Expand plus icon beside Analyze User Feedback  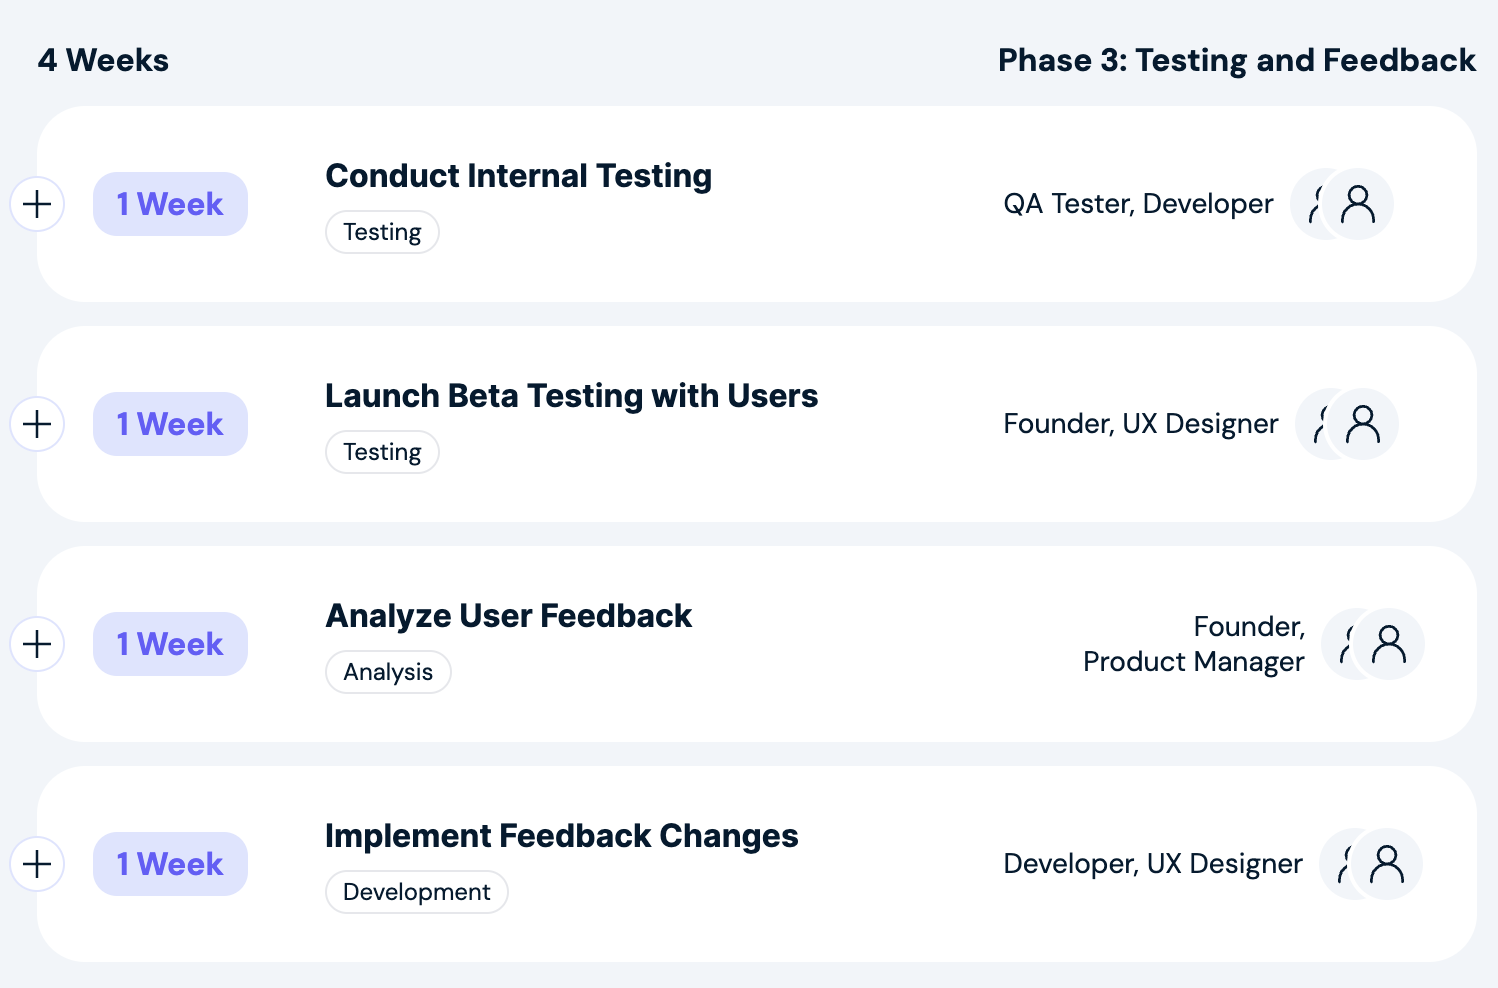37,644
